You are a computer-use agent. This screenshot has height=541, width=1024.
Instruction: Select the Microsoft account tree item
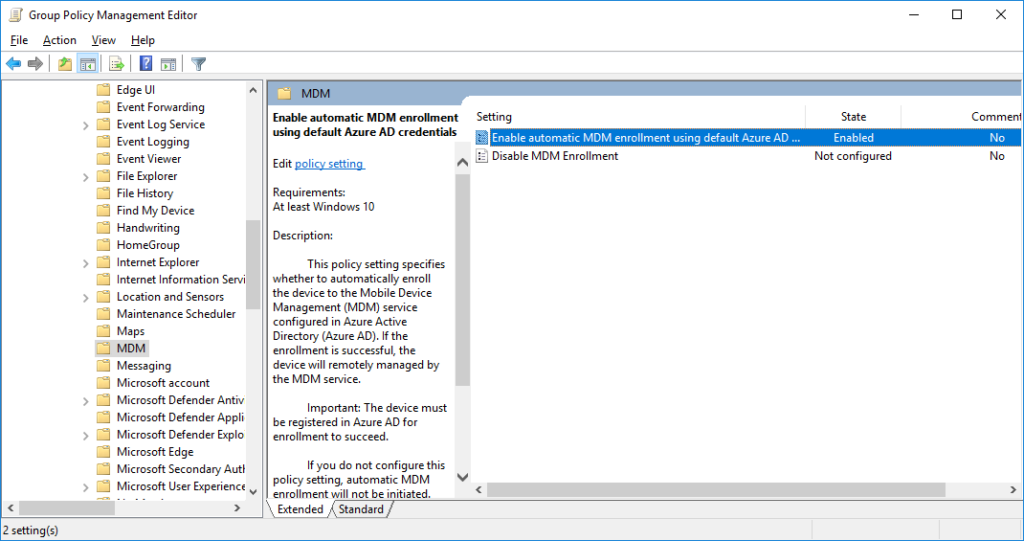[x=163, y=382]
